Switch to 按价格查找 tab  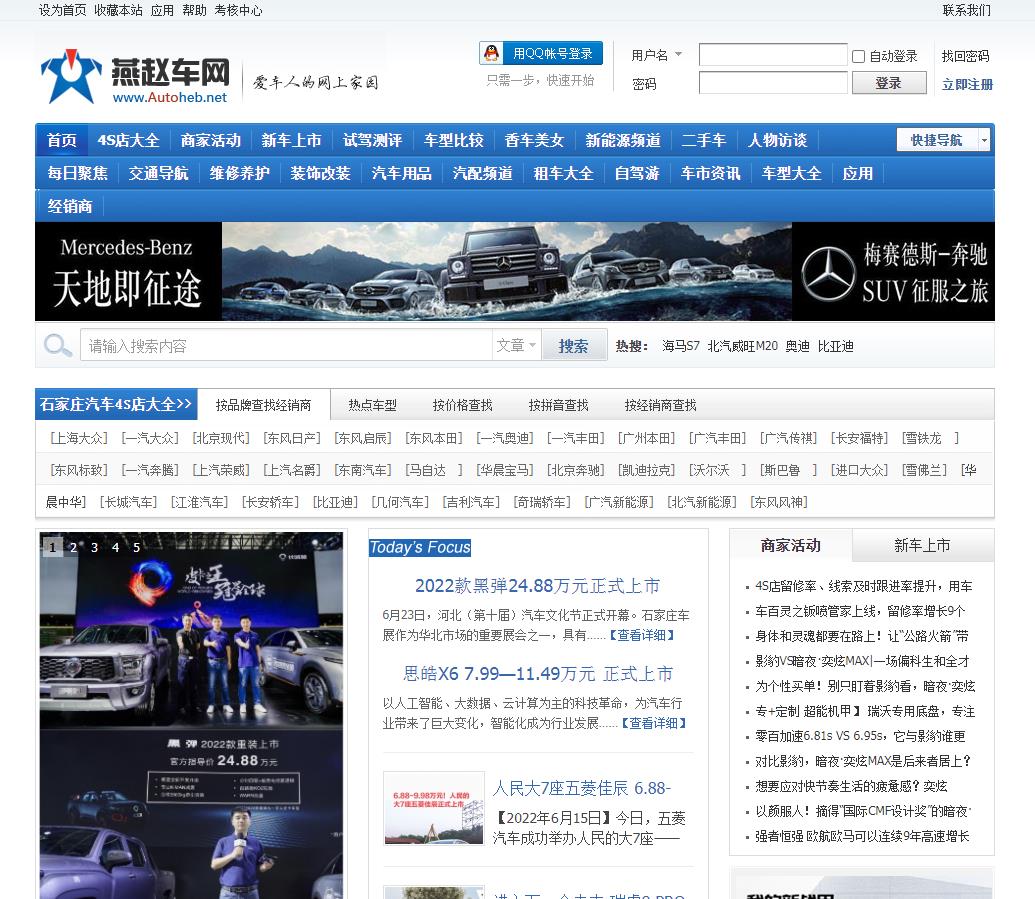pos(462,405)
